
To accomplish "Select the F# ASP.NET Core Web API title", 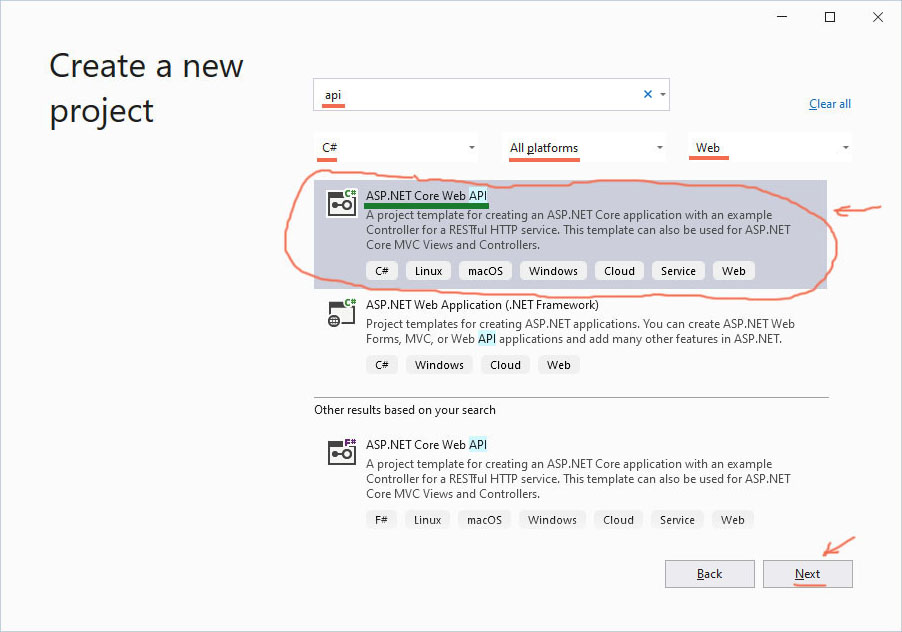I will click(x=426, y=445).
